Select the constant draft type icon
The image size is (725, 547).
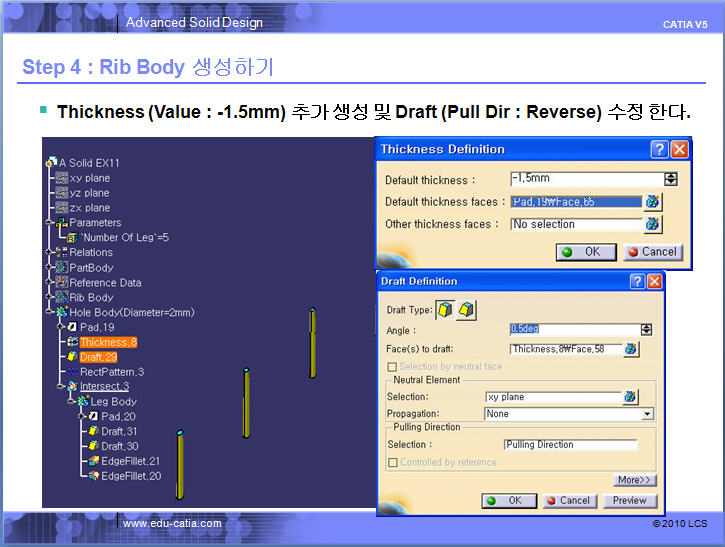445,311
